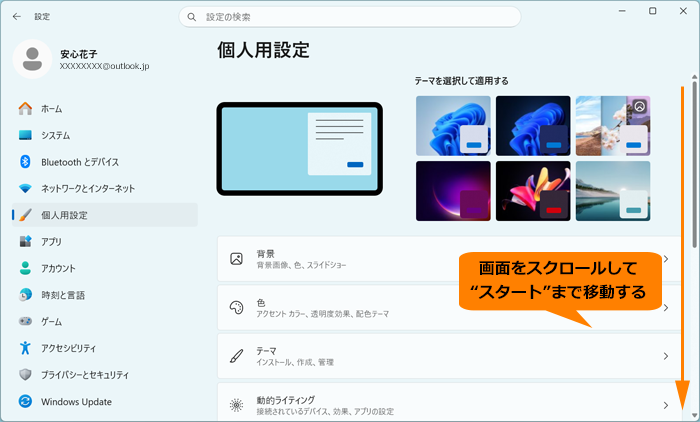Click the 個人用設定 paintbrush icon

click(x=25, y=215)
